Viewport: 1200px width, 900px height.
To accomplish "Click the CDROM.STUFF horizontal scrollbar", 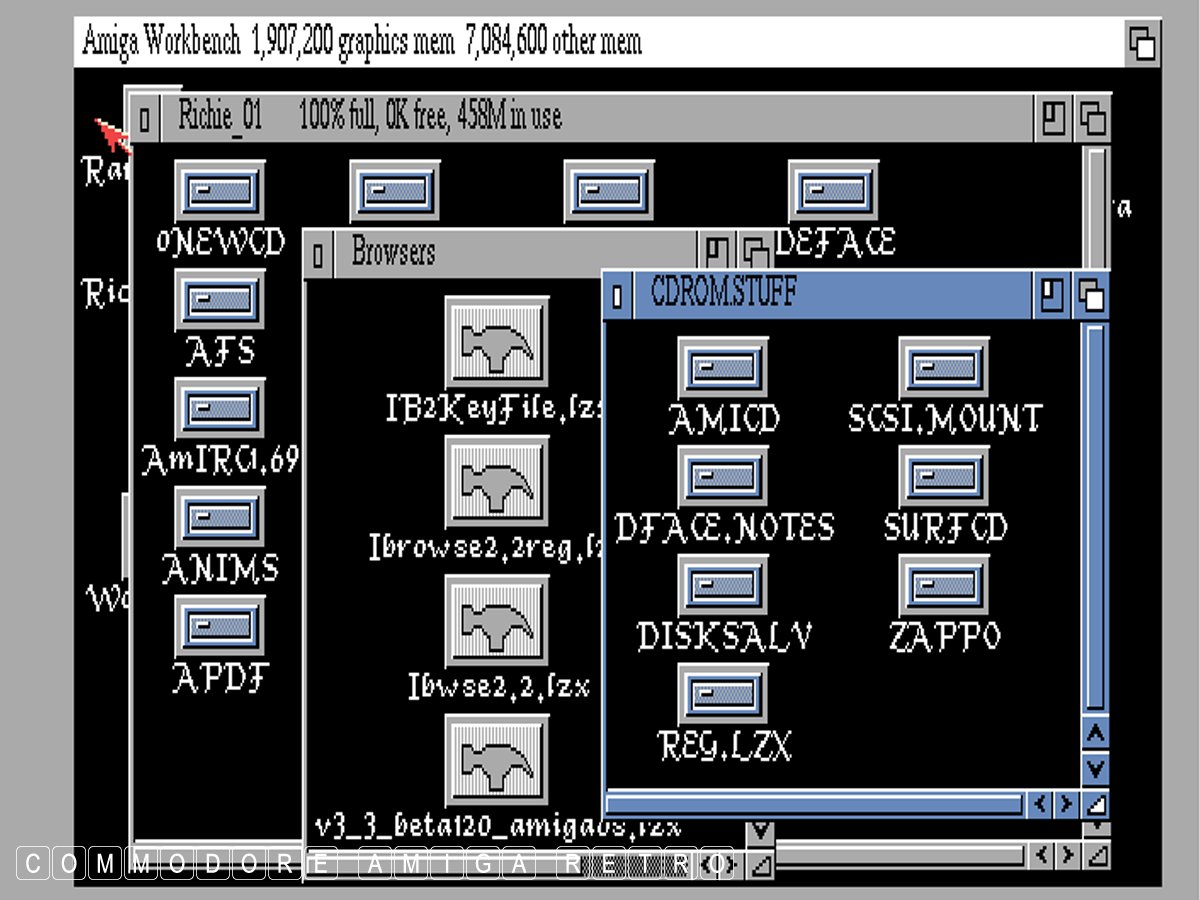I will click(x=814, y=804).
